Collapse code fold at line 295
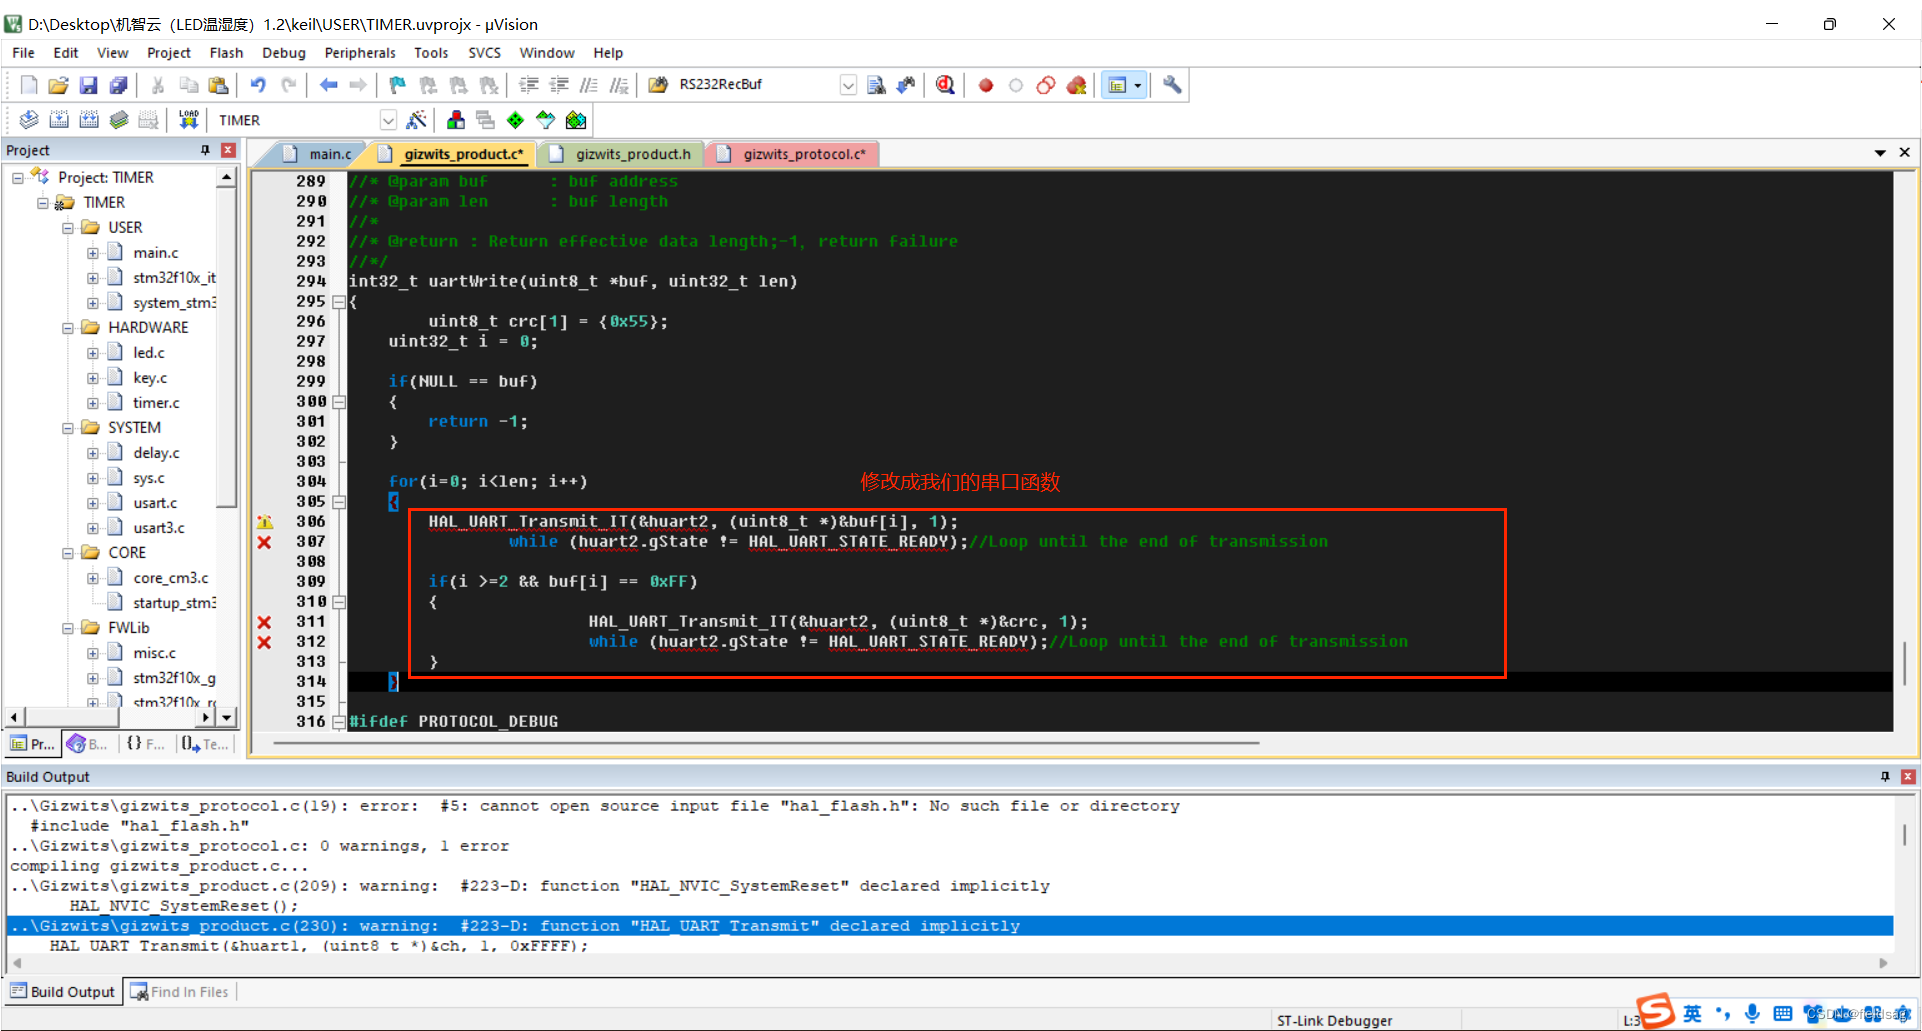 click(x=339, y=302)
